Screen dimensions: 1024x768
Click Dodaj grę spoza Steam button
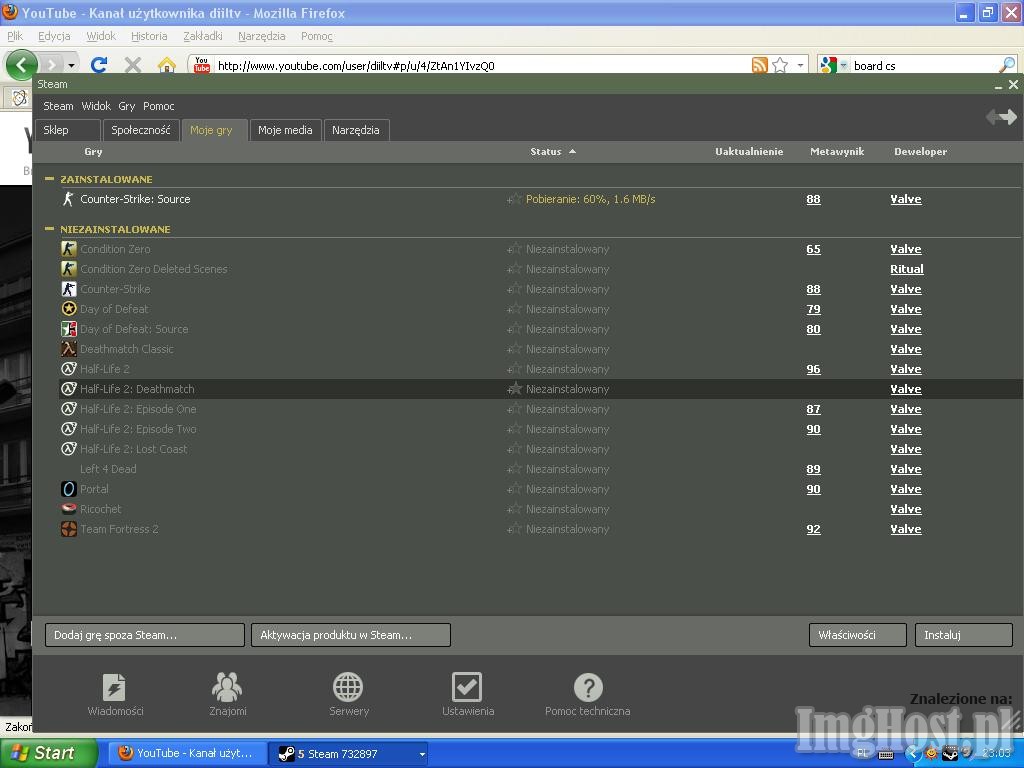[x=145, y=635]
